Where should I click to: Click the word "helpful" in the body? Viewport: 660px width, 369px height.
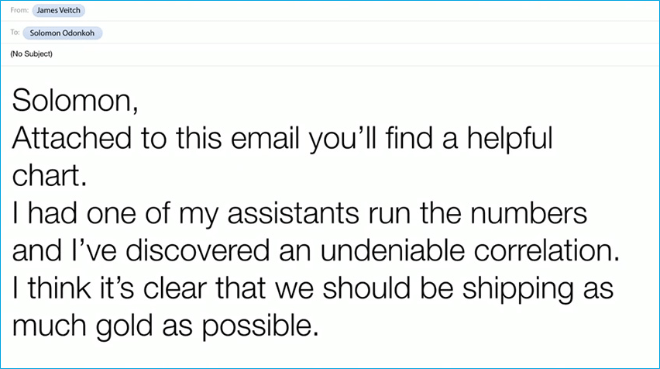pyautogui.click(x=509, y=138)
